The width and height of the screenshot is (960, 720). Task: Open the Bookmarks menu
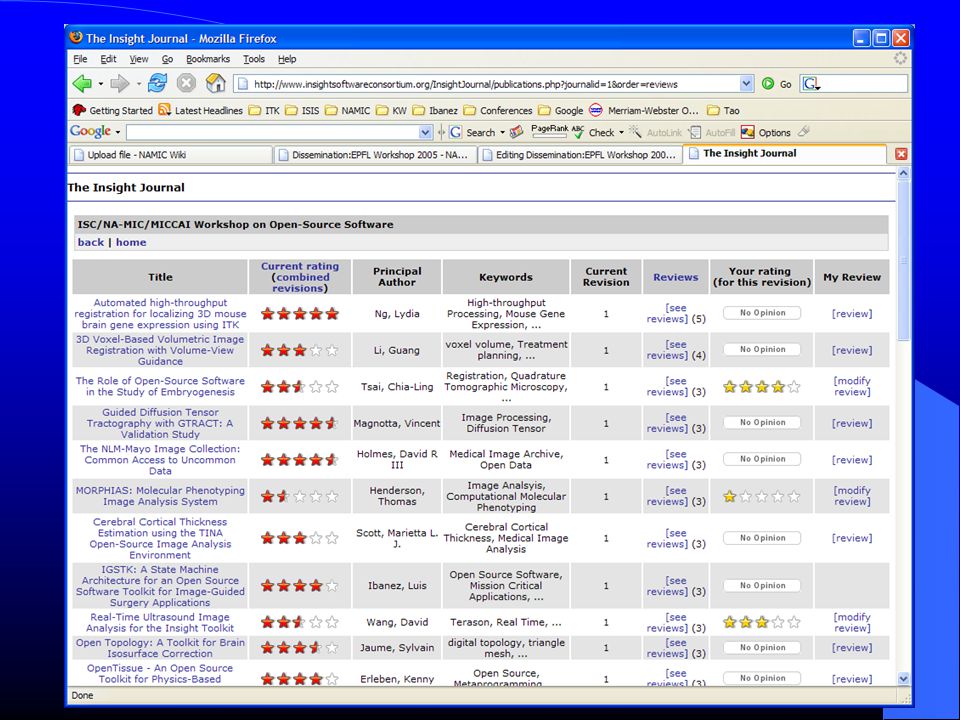click(x=208, y=59)
